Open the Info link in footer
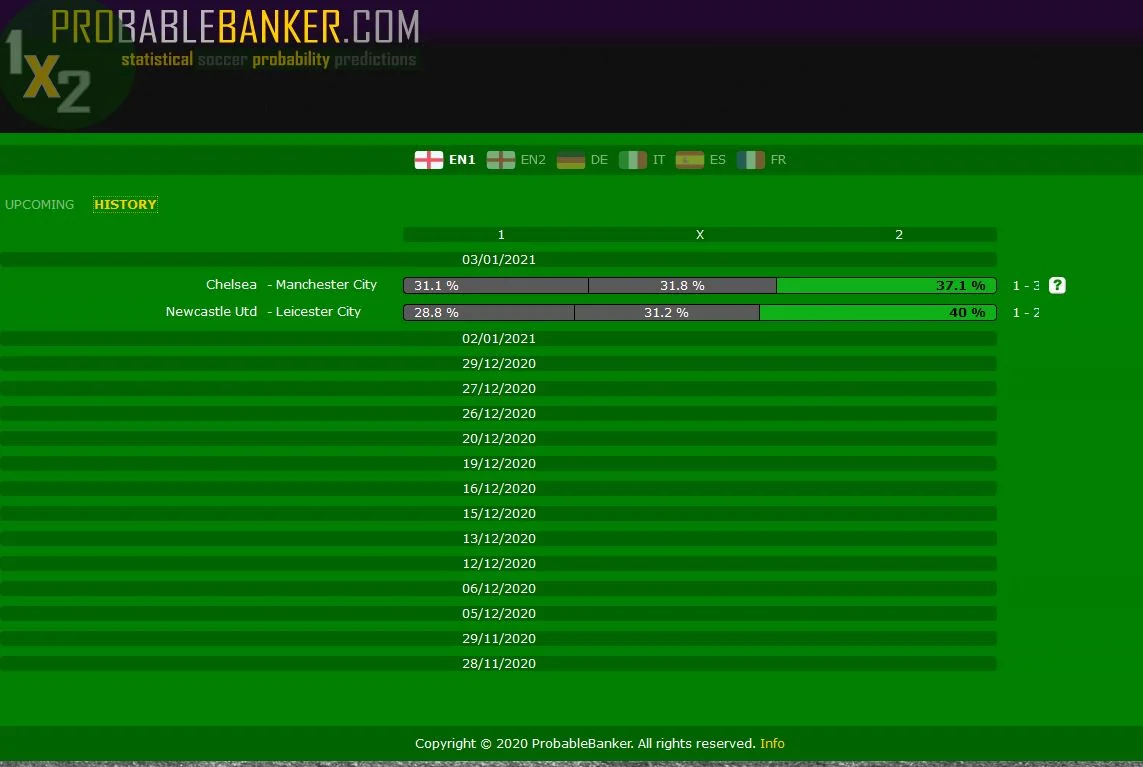The height and width of the screenshot is (767, 1143). [x=772, y=744]
